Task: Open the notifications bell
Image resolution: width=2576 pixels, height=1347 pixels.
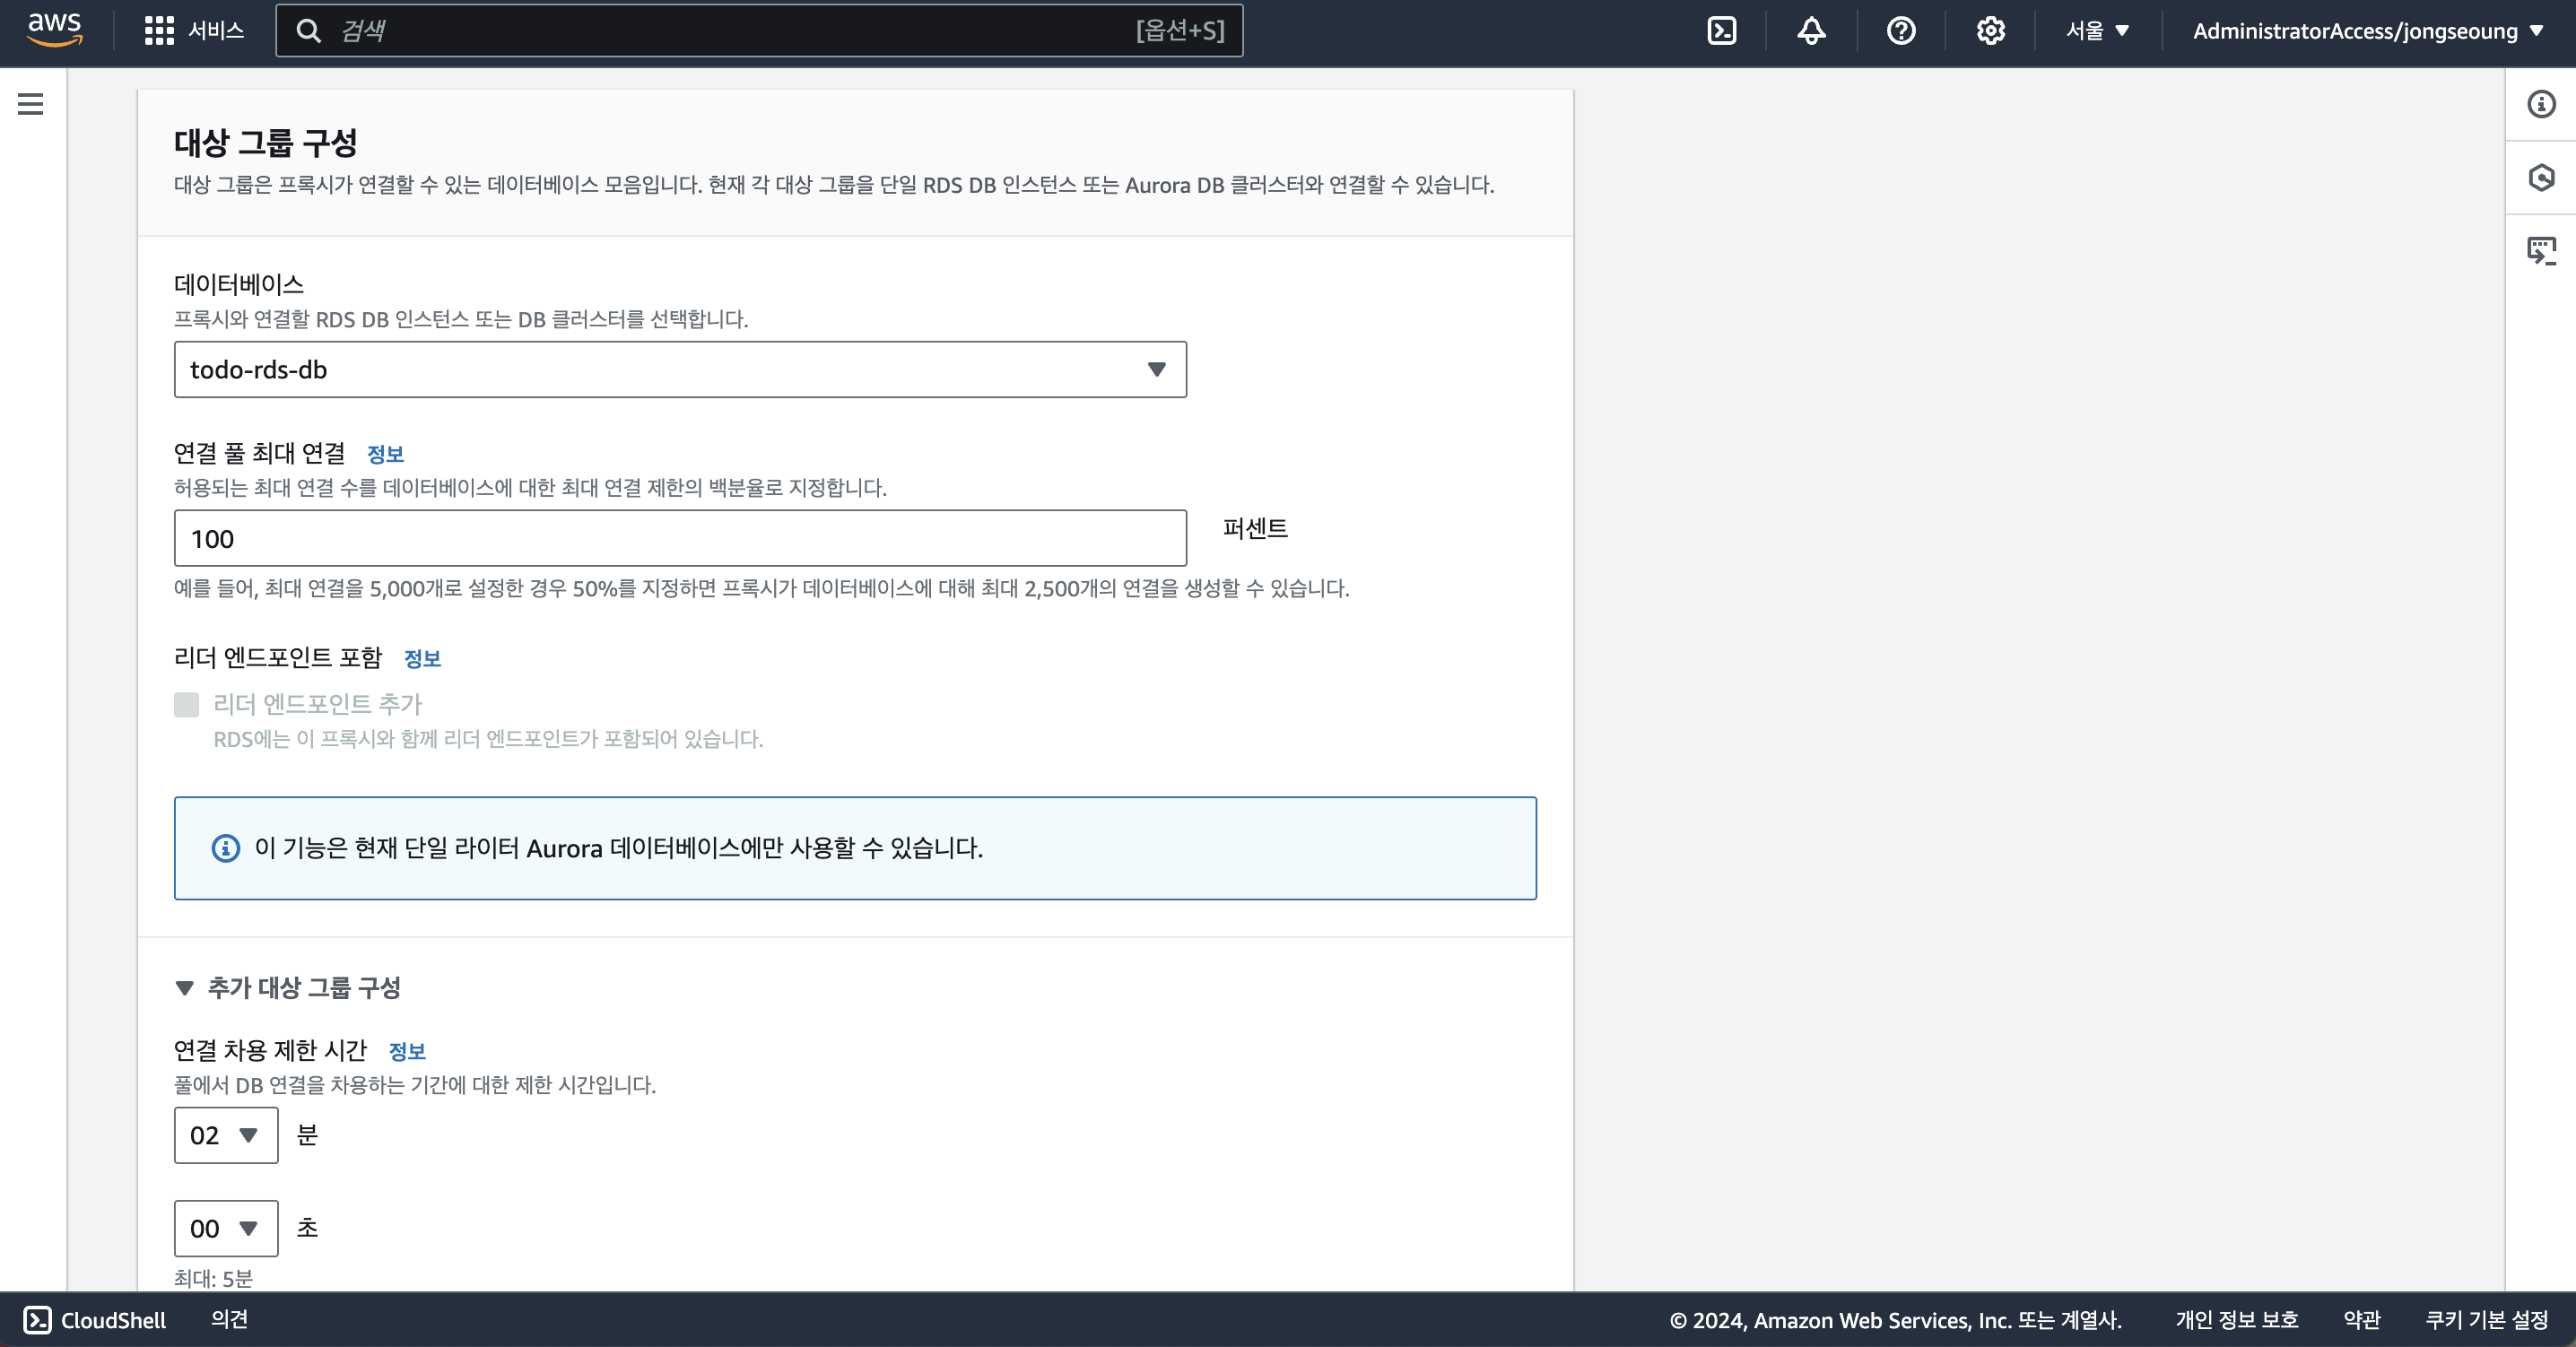Action: pyautogui.click(x=1811, y=30)
